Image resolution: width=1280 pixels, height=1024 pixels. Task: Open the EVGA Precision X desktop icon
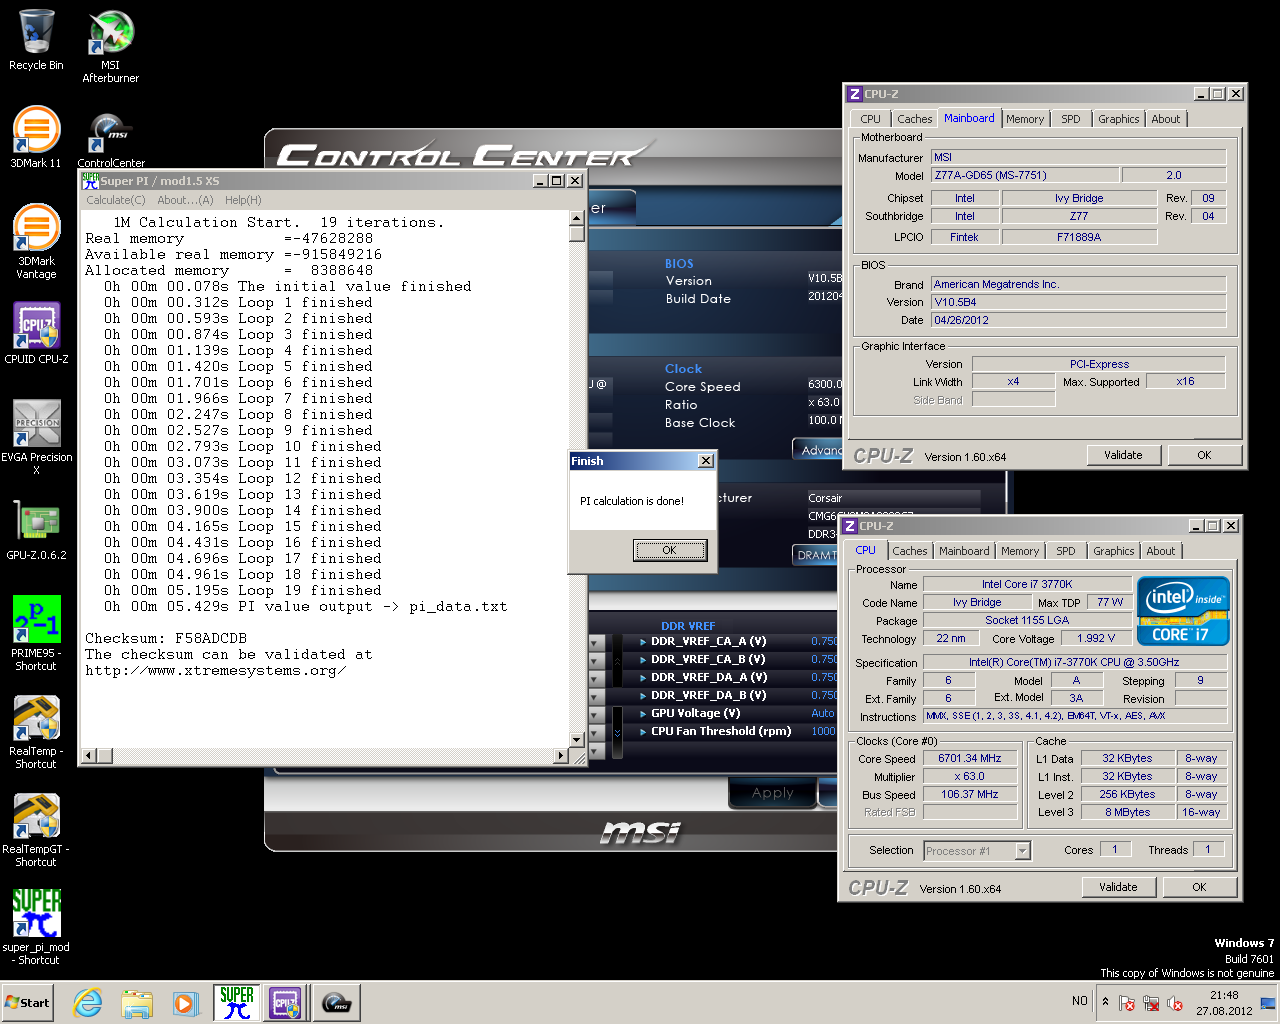coord(36,437)
